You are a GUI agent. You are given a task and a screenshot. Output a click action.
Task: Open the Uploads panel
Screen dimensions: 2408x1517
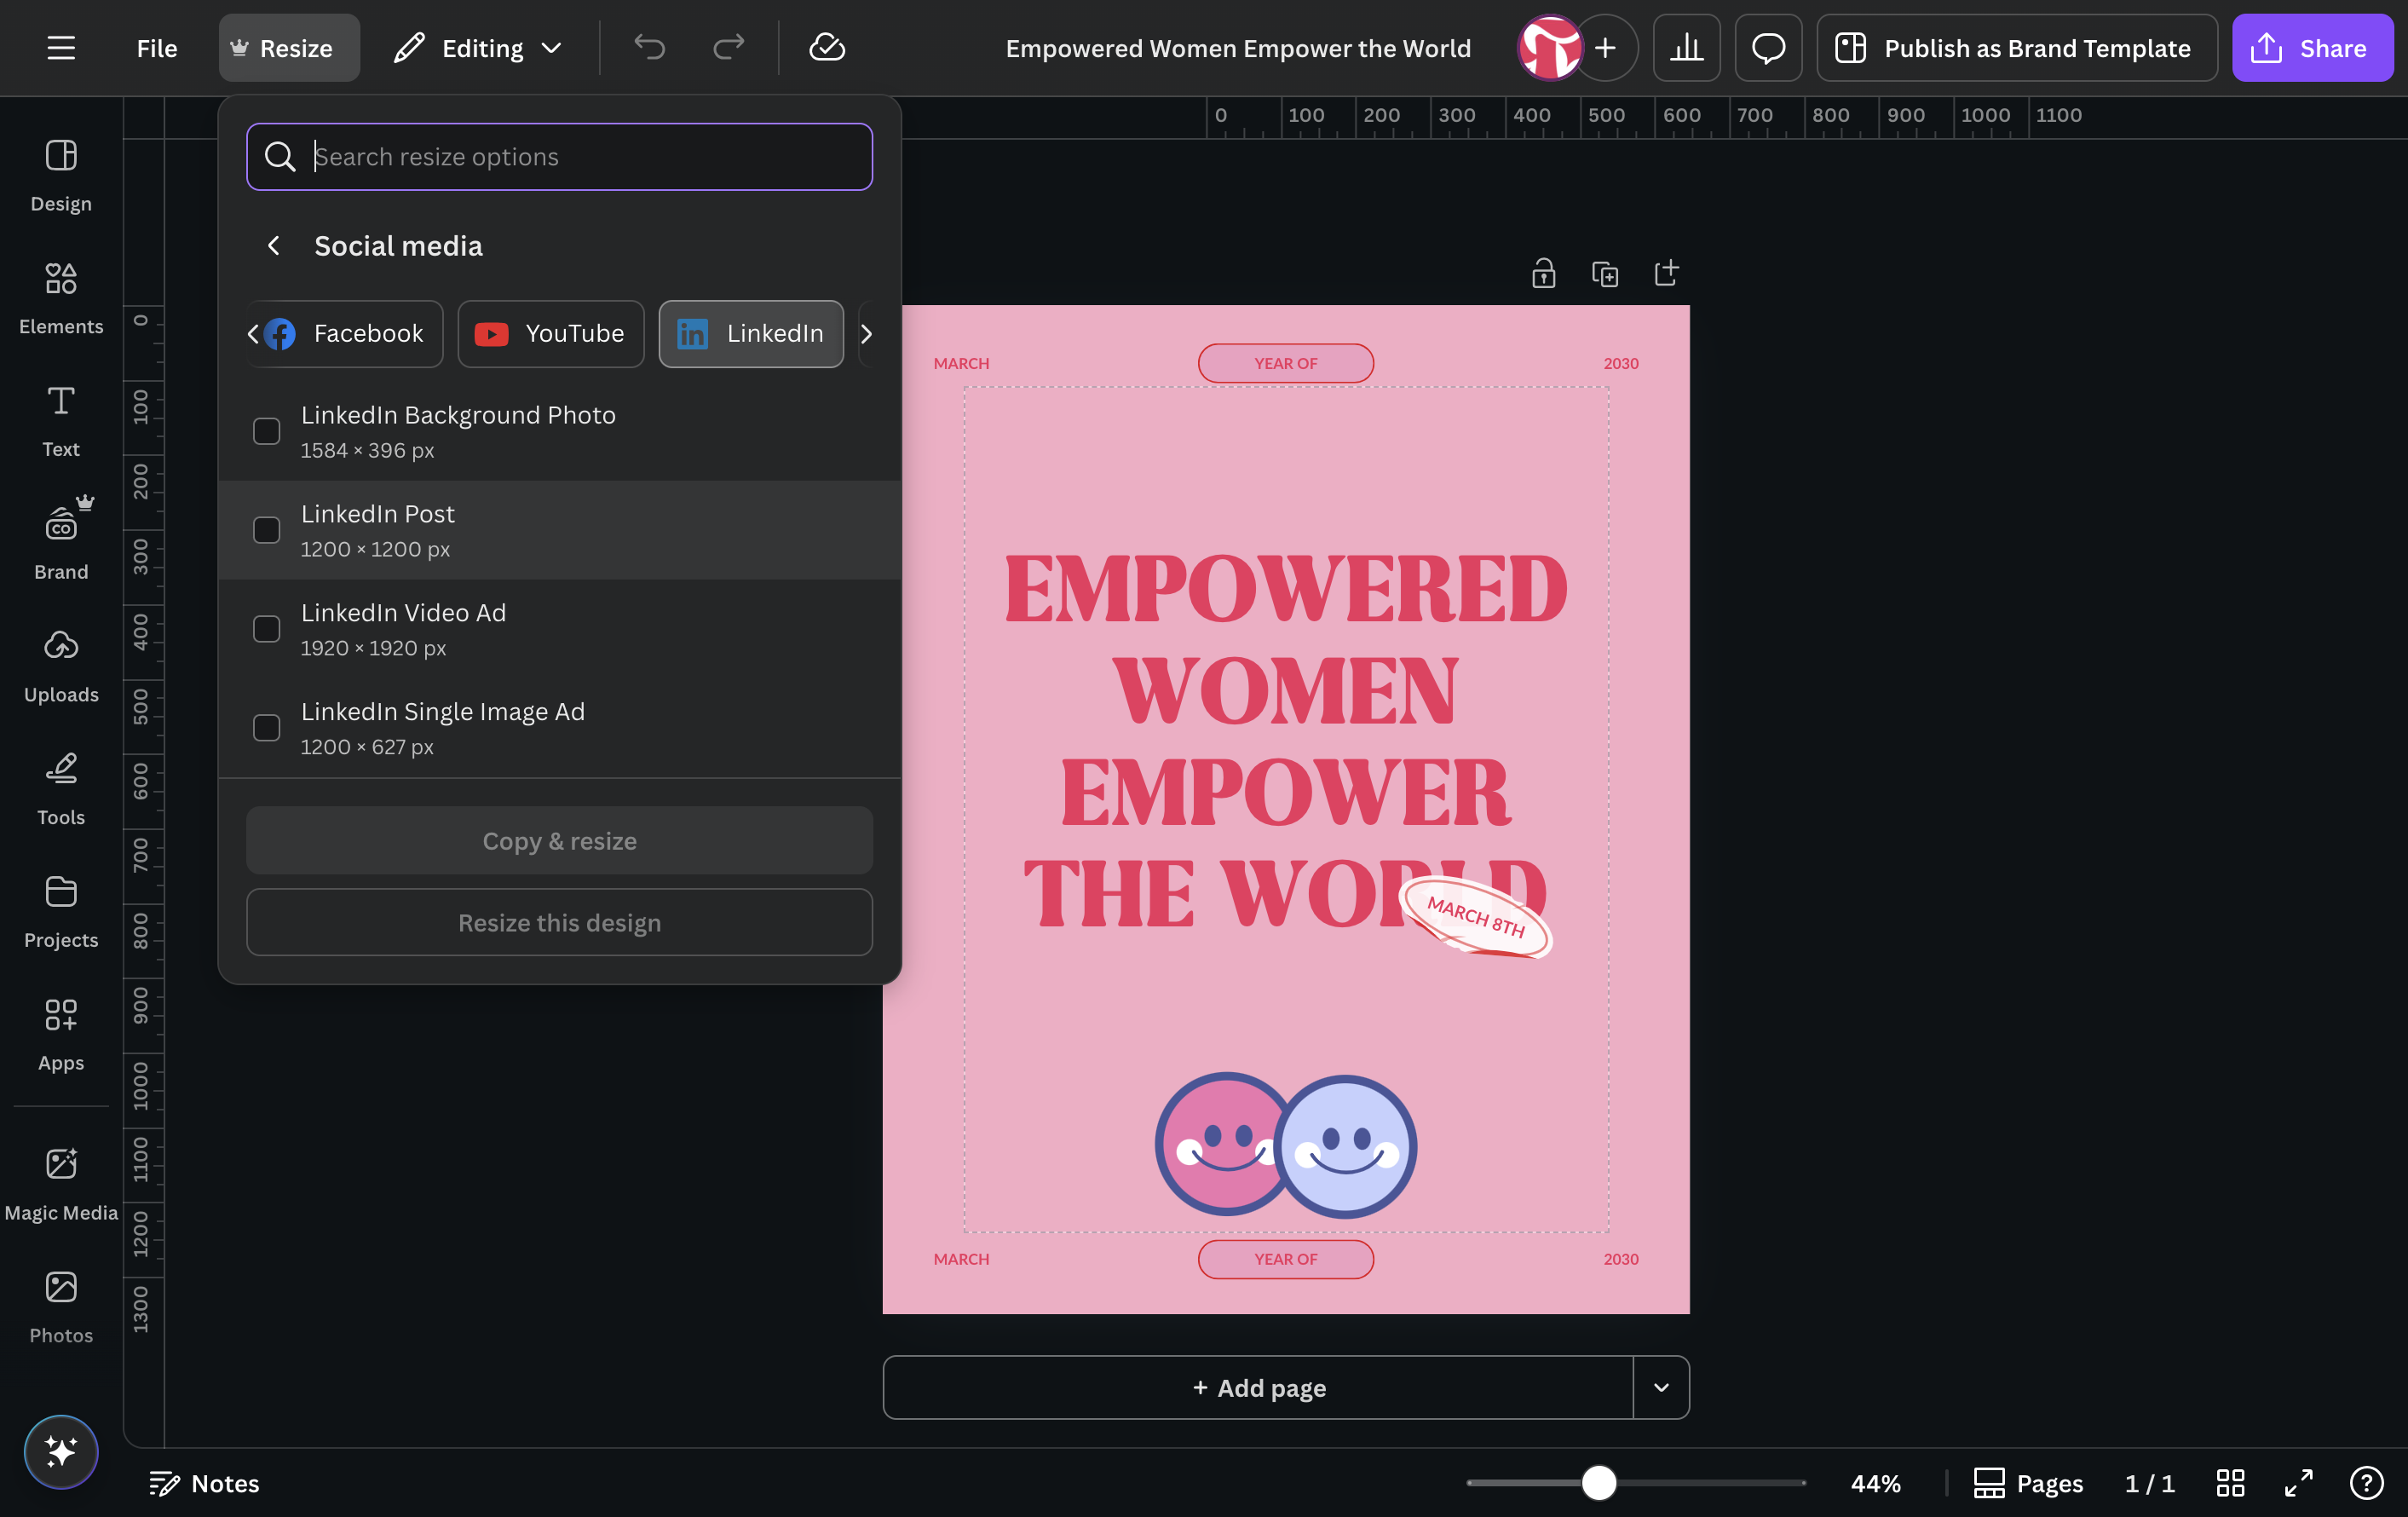point(61,666)
